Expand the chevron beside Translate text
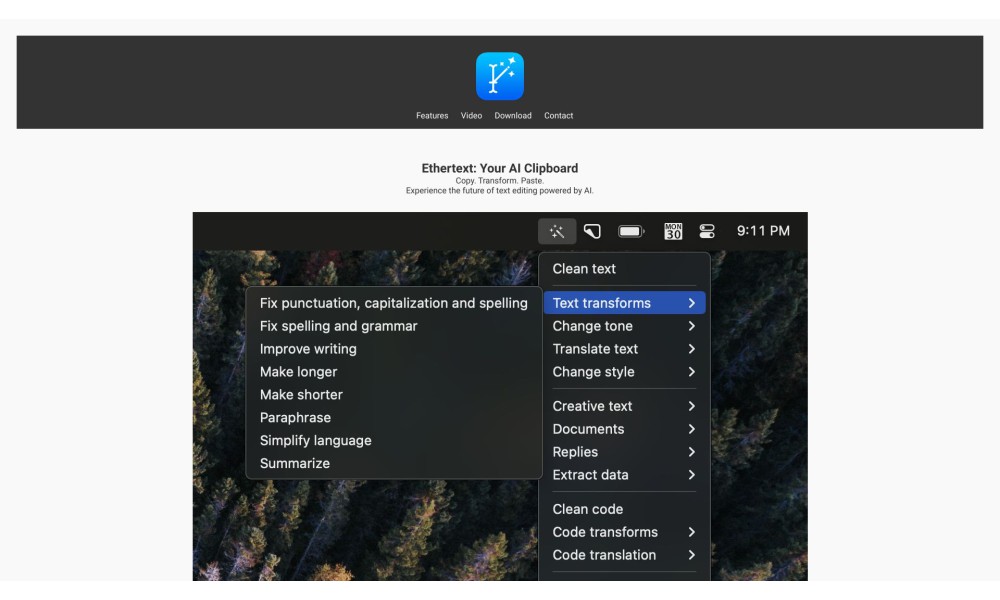Image resolution: width=1000 pixels, height=600 pixels. tap(691, 349)
